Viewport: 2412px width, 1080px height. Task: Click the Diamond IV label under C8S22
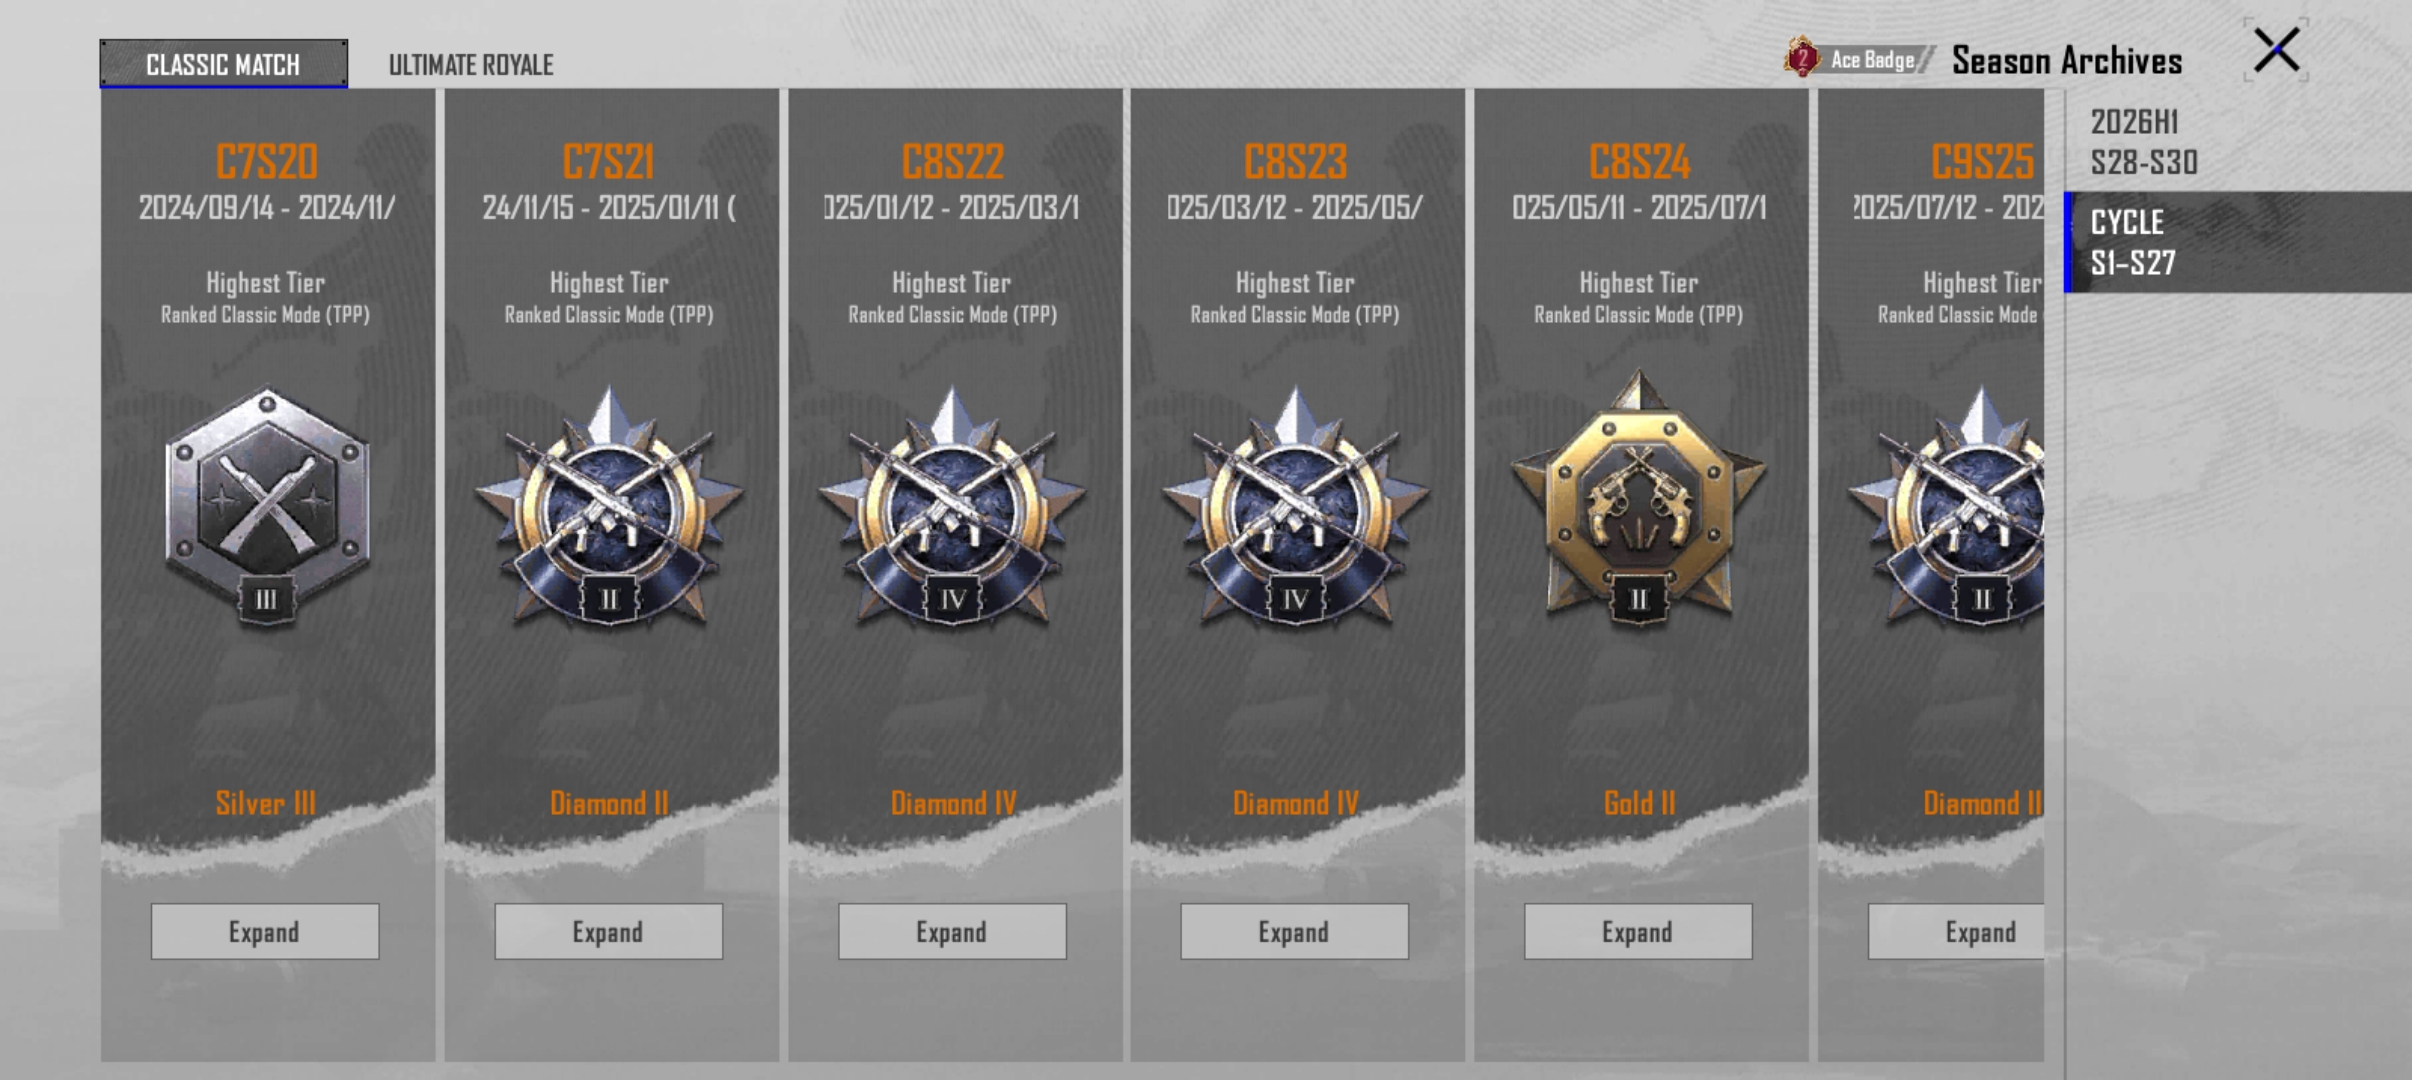click(953, 803)
